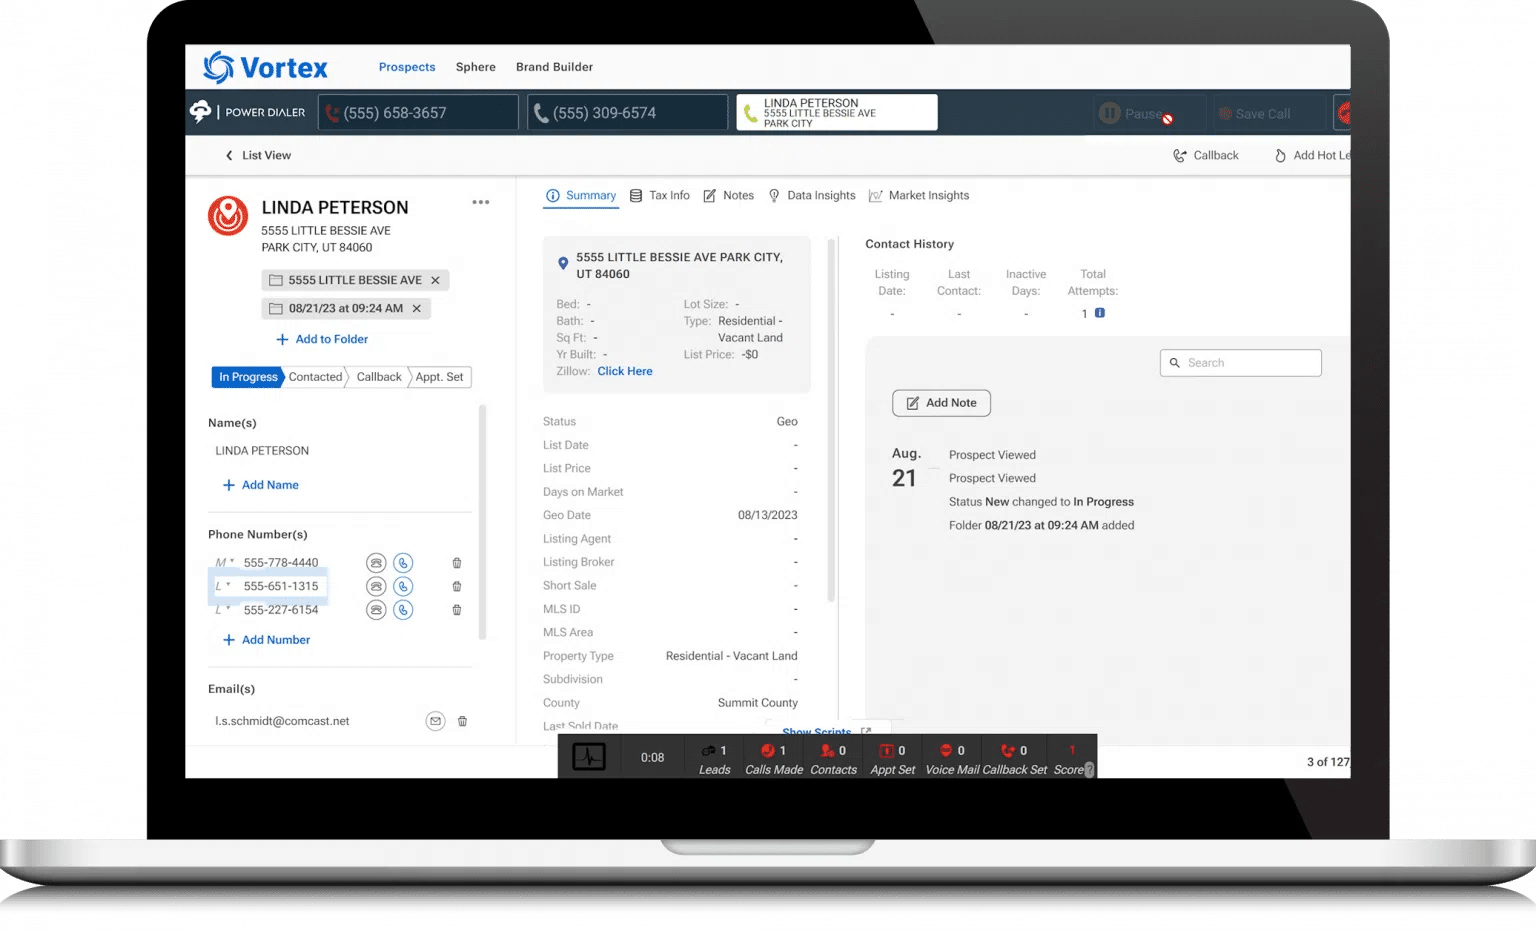The width and height of the screenshot is (1536, 931).
Task: Open phone type dropdown for 555-778-4440
Action: pyautogui.click(x=224, y=563)
